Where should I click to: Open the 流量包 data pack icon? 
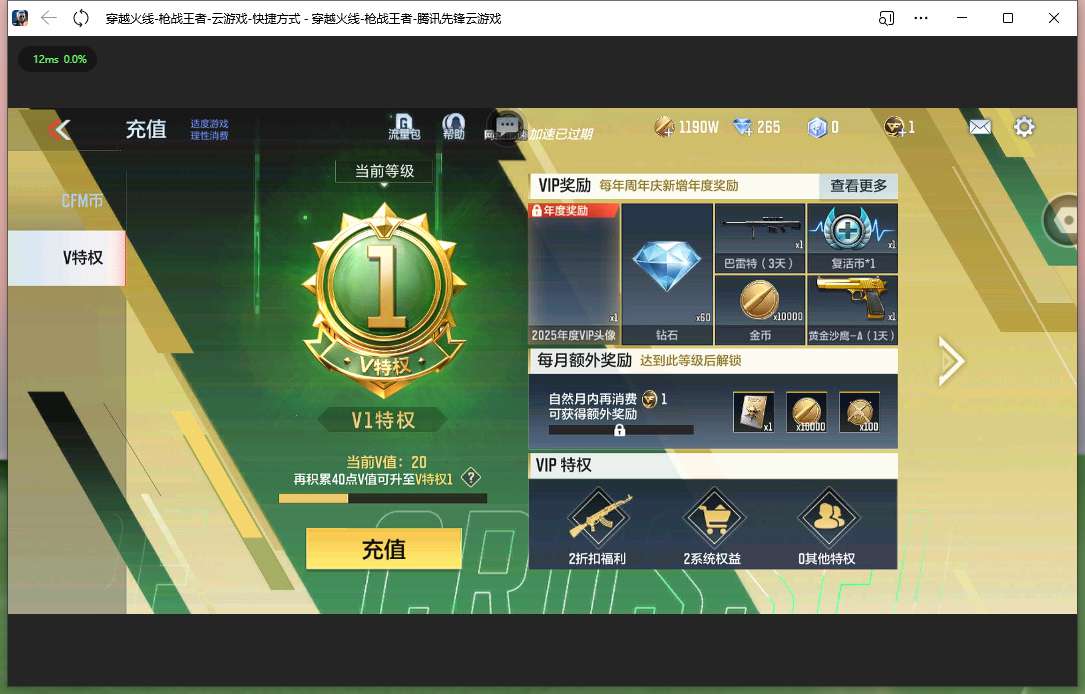coord(404,127)
